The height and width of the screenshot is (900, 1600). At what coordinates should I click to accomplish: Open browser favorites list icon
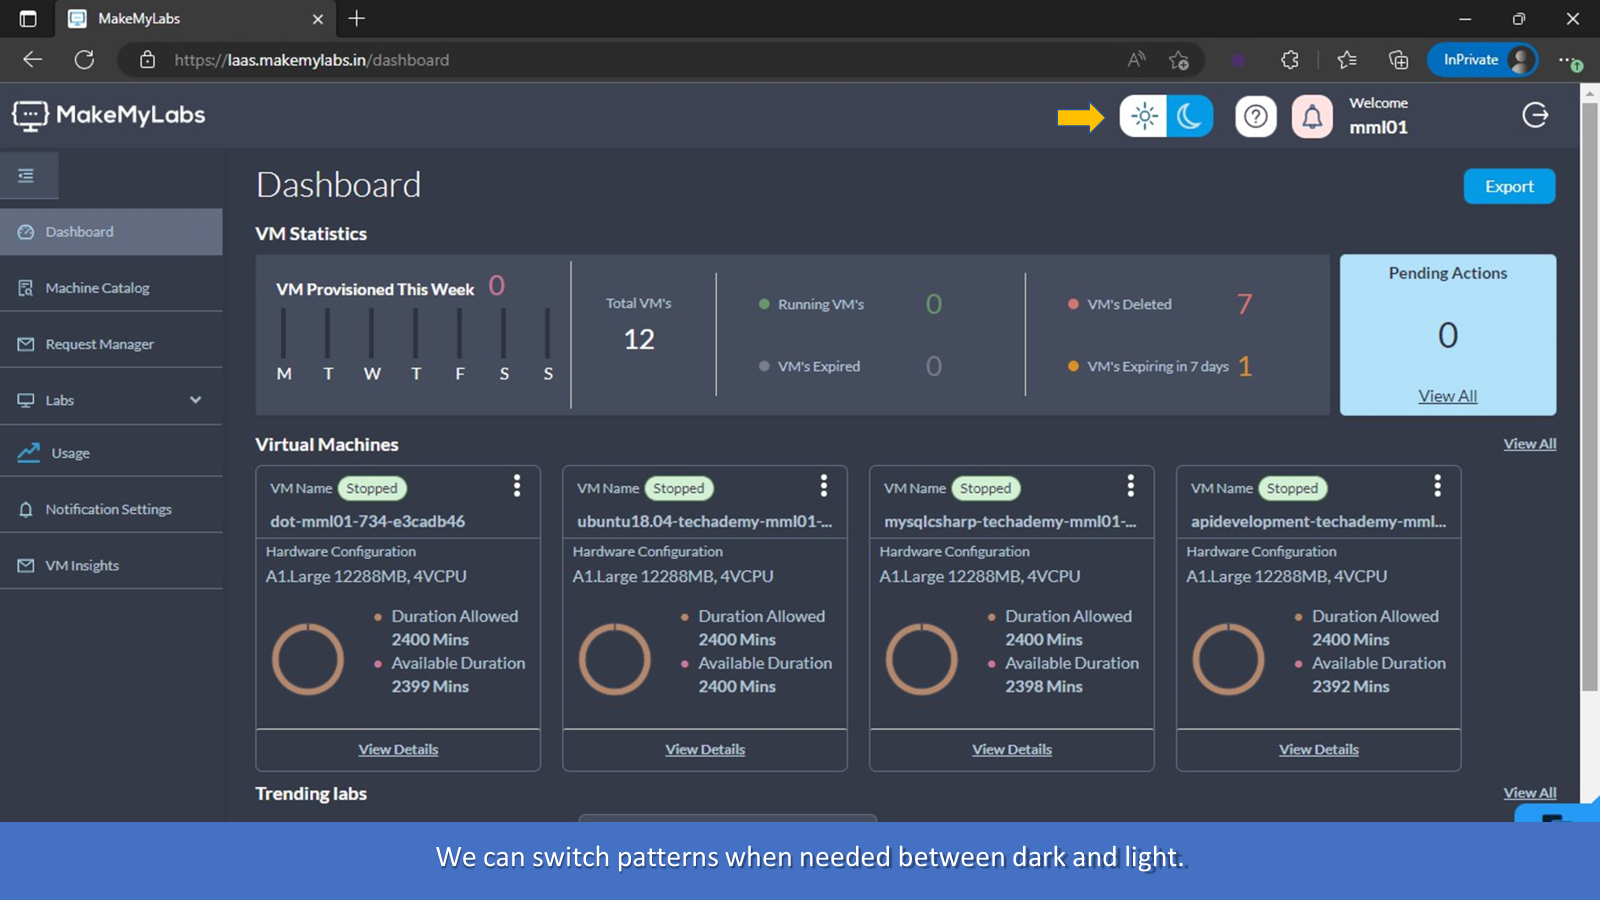tap(1347, 60)
